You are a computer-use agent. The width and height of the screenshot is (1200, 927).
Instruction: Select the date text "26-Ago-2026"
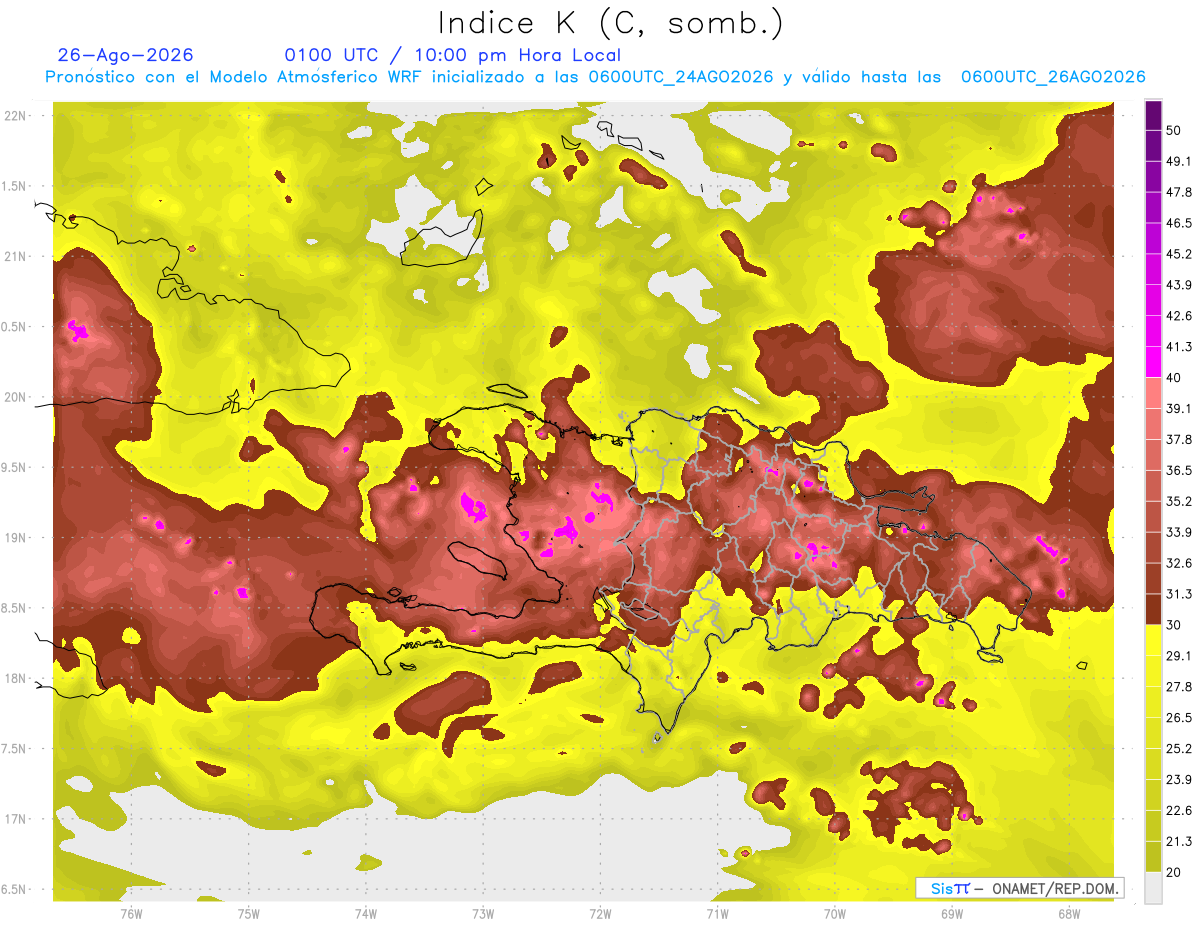125,55
